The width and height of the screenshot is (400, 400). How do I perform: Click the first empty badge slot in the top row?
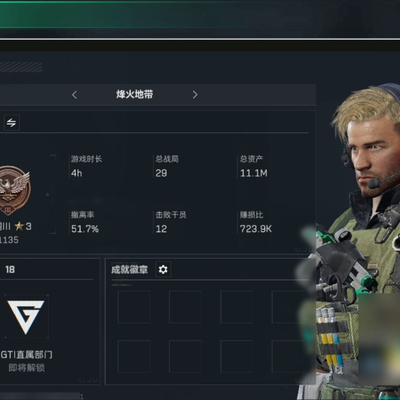pyautogui.click(x=134, y=307)
